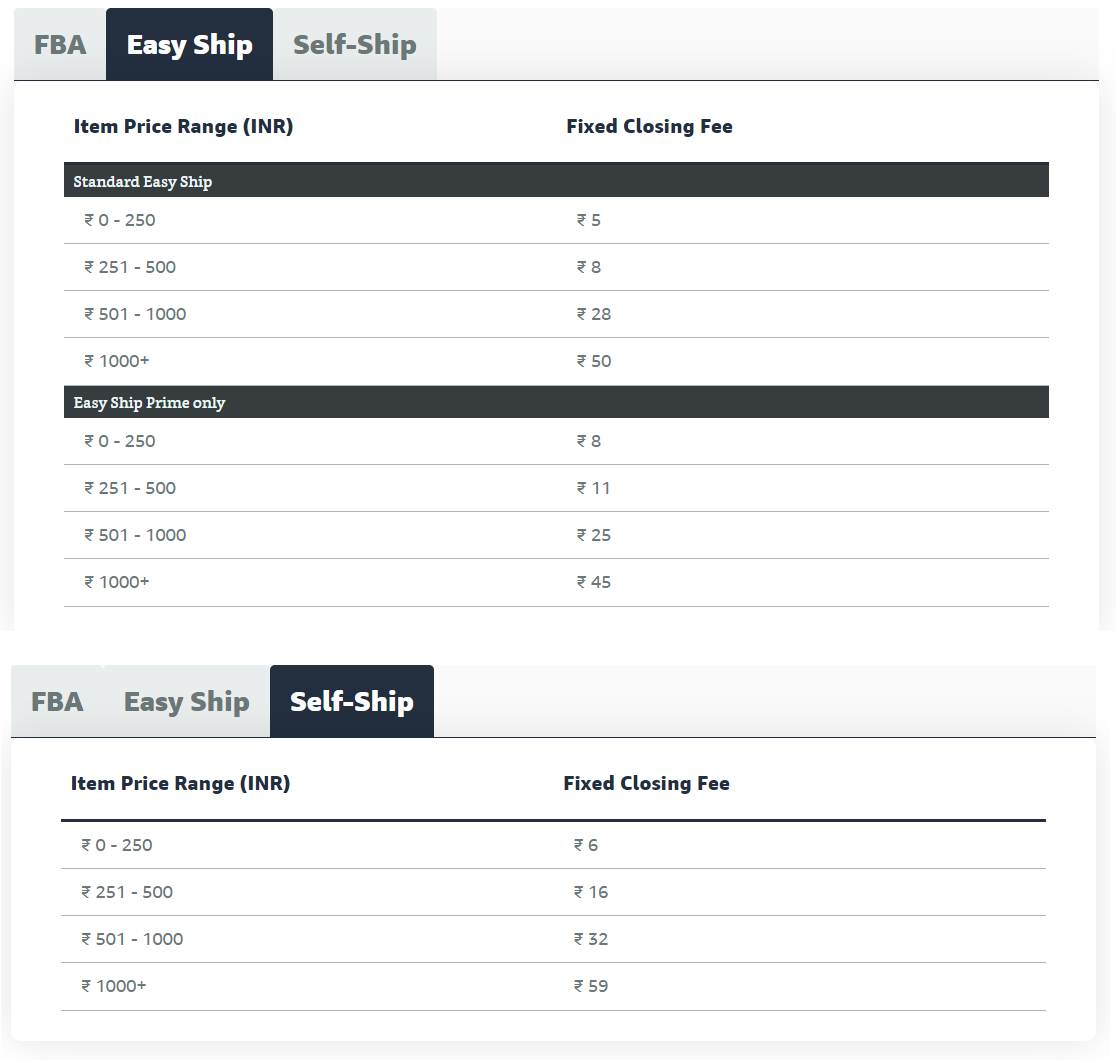Click the Standard Easy Ship section header
Viewport: 1116px width, 1060px height.
[556, 181]
